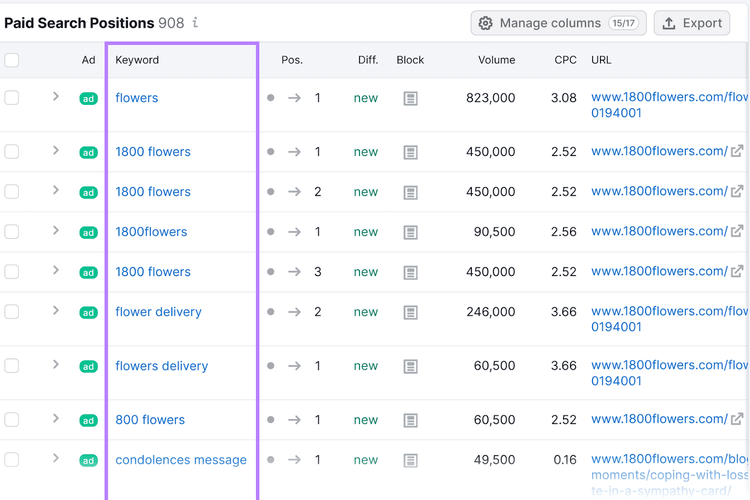Sort by the Pos. column header
750x500 pixels.
pyautogui.click(x=292, y=60)
